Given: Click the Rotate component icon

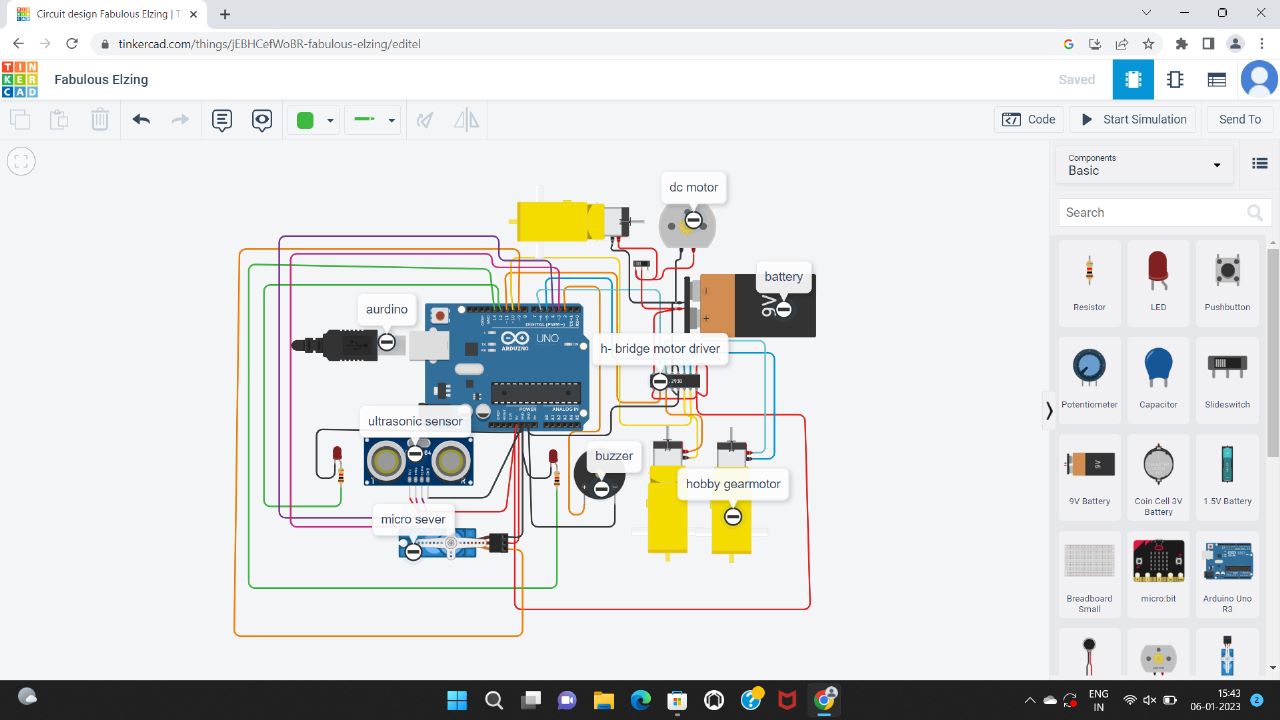Looking at the screenshot, I should (425, 120).
